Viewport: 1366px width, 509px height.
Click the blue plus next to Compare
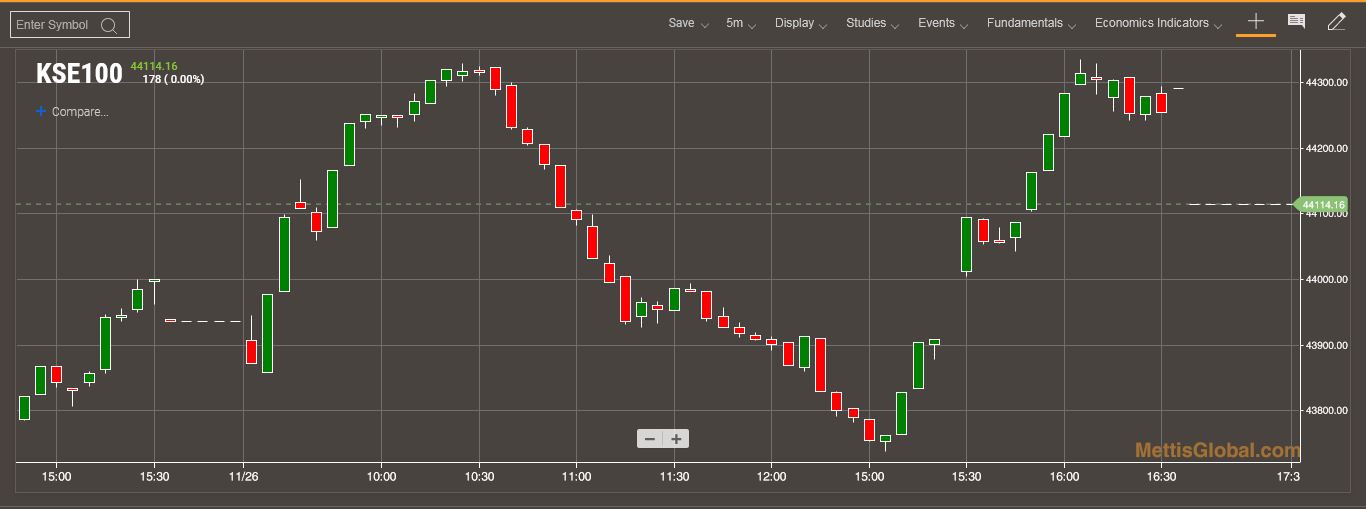pos(41,112)
